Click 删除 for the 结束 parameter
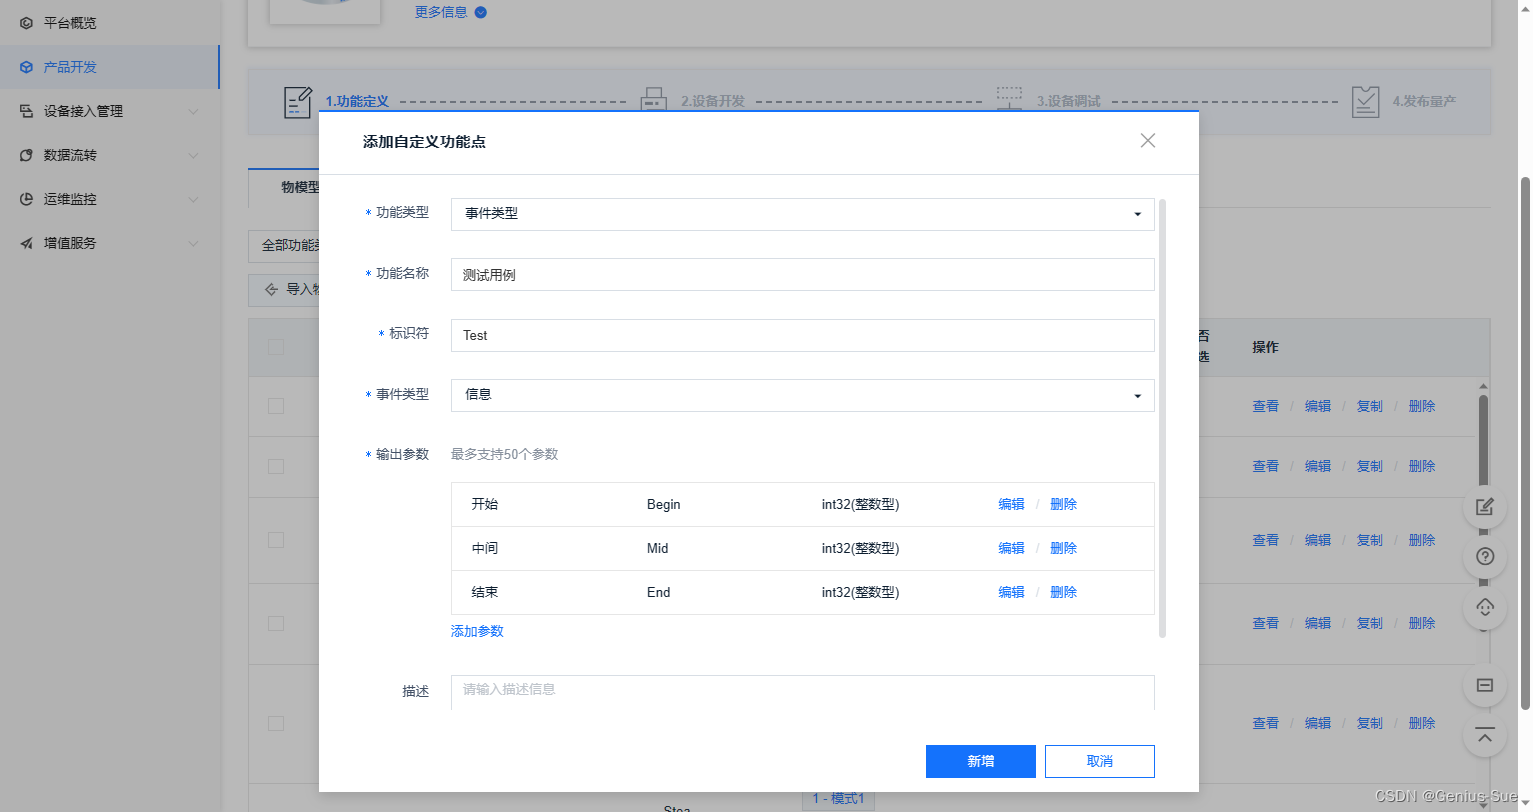This screenshot has height=812, width=1533. pos(1063,592)
